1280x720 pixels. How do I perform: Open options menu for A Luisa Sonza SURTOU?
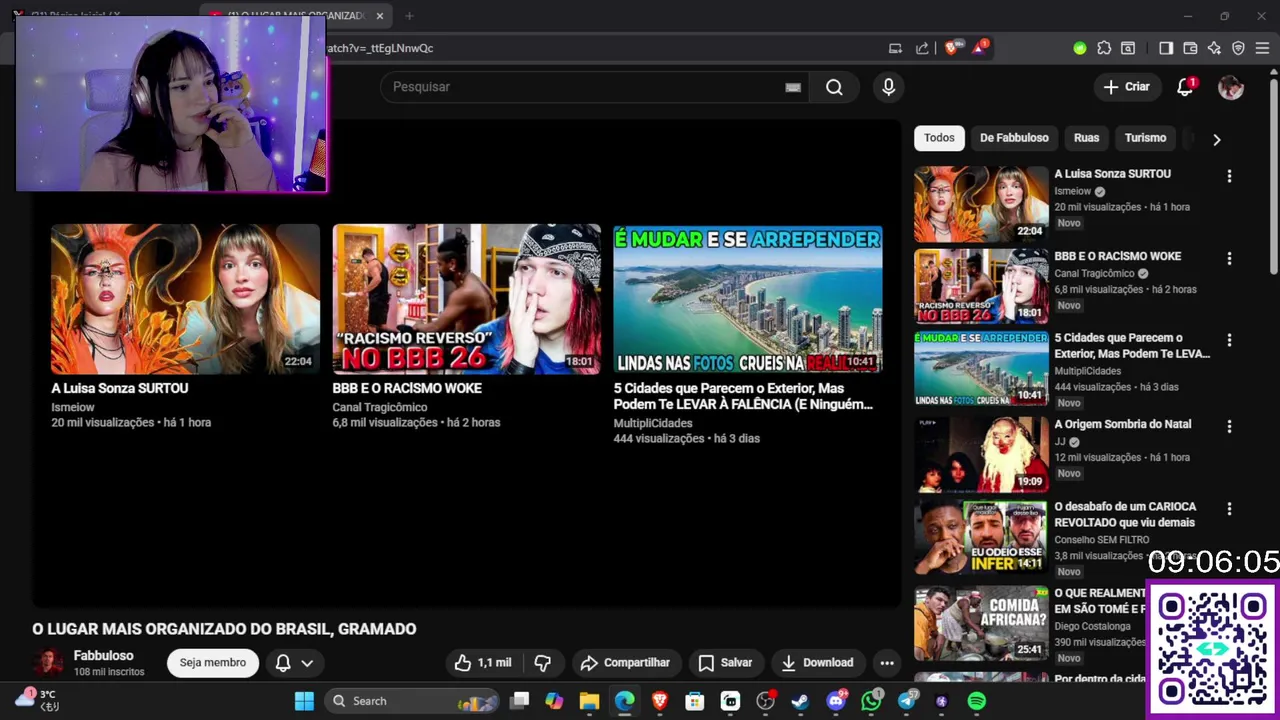coord(1229,176)
